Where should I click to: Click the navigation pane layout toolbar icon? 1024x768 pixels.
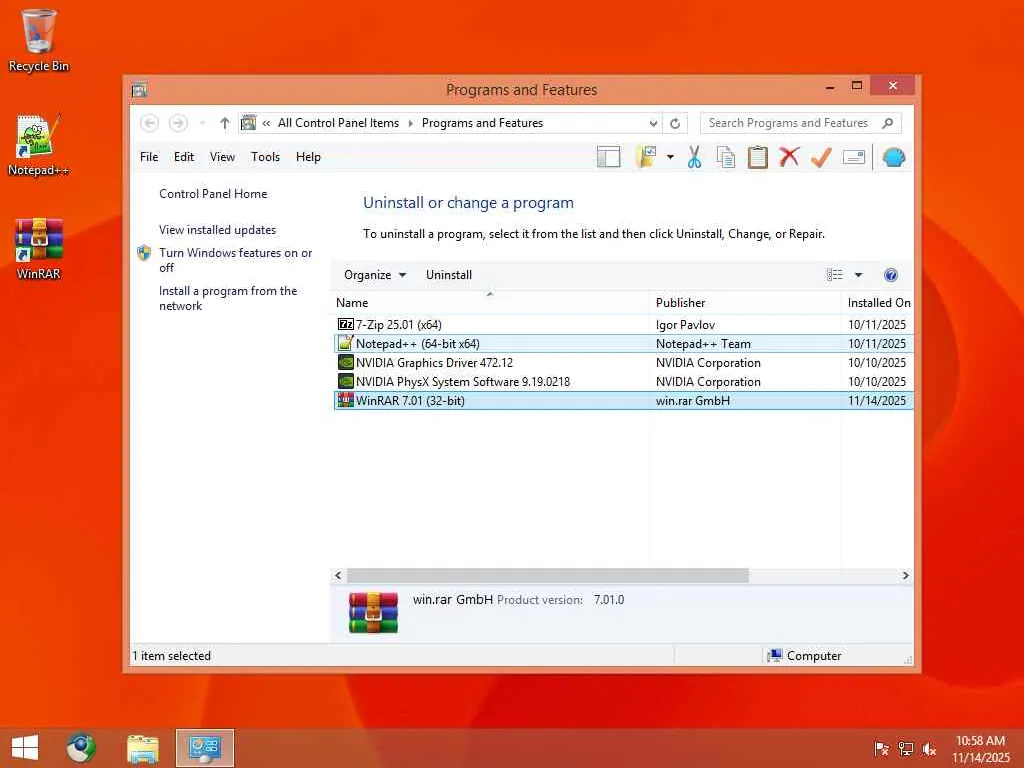(608, 157)
